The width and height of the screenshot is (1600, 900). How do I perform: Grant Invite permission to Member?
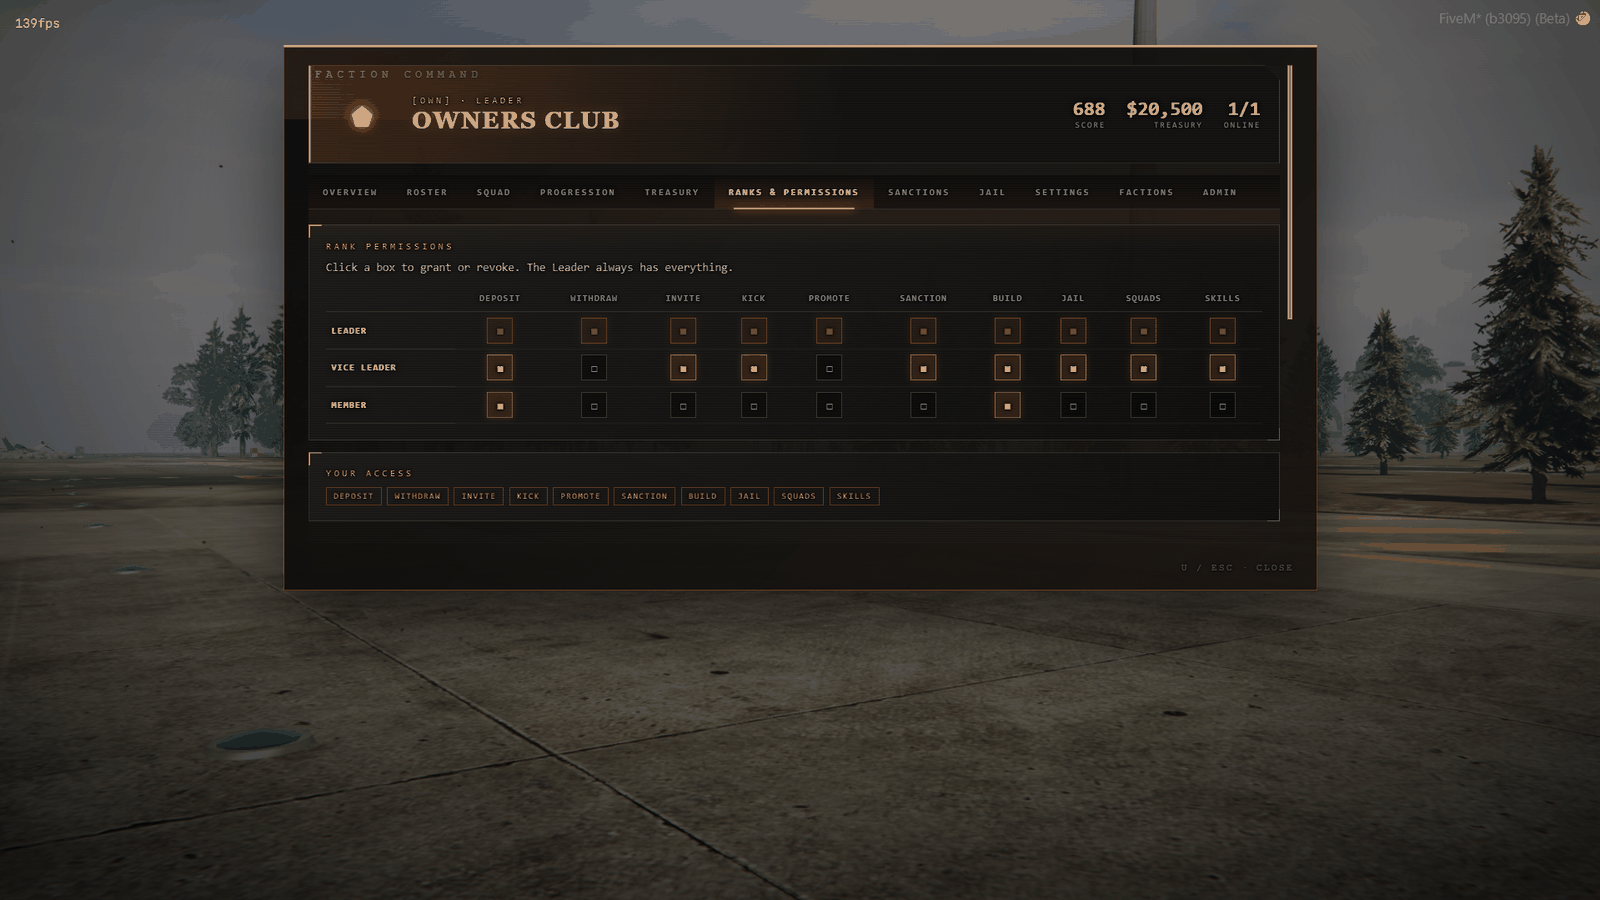(683, 405)
